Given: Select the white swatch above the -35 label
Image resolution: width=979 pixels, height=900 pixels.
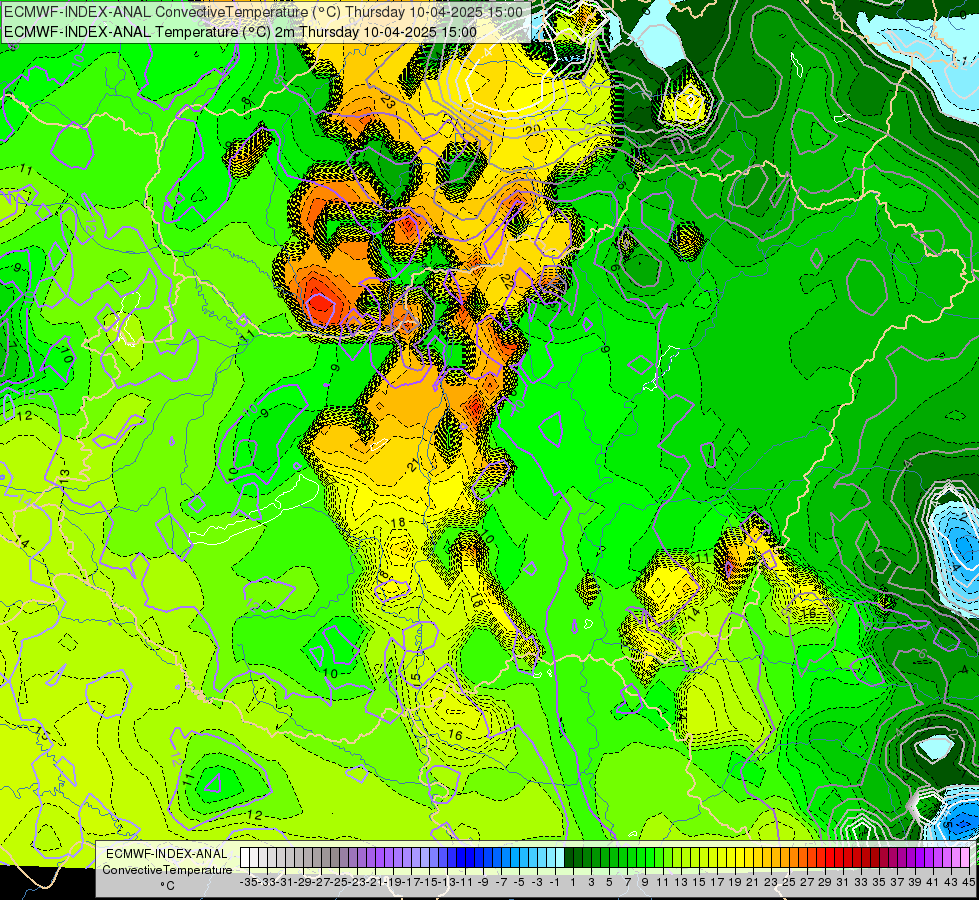Looking at the screenshot, I should [x=245, y=857].
